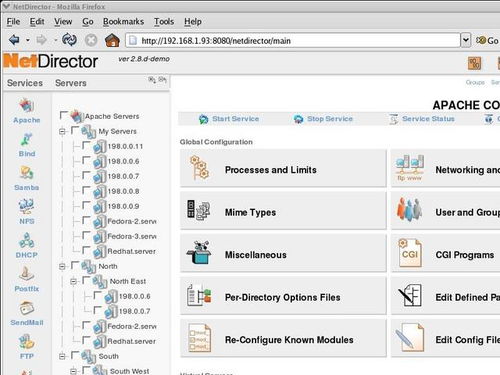The width and height of the screenshot is (500, 375).
Task: Select the Bind service icon
Action: tap(26, 140)
